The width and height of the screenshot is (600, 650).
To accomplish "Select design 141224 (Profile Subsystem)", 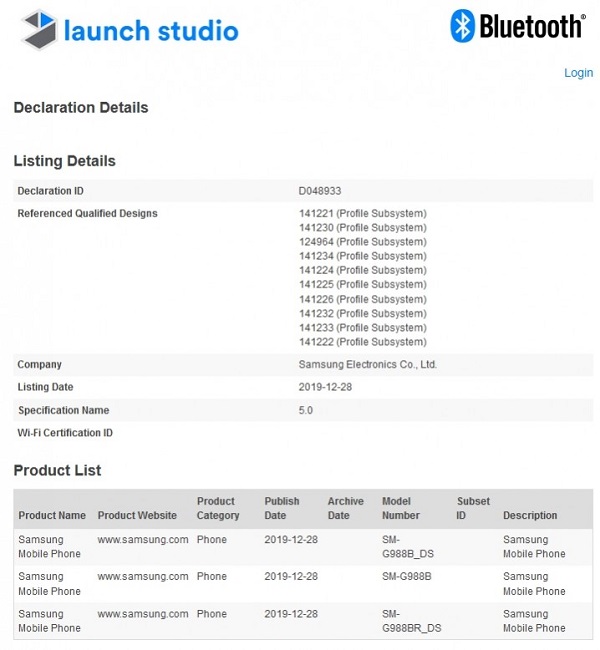I will pyautogui.click(x=362, y=270).
